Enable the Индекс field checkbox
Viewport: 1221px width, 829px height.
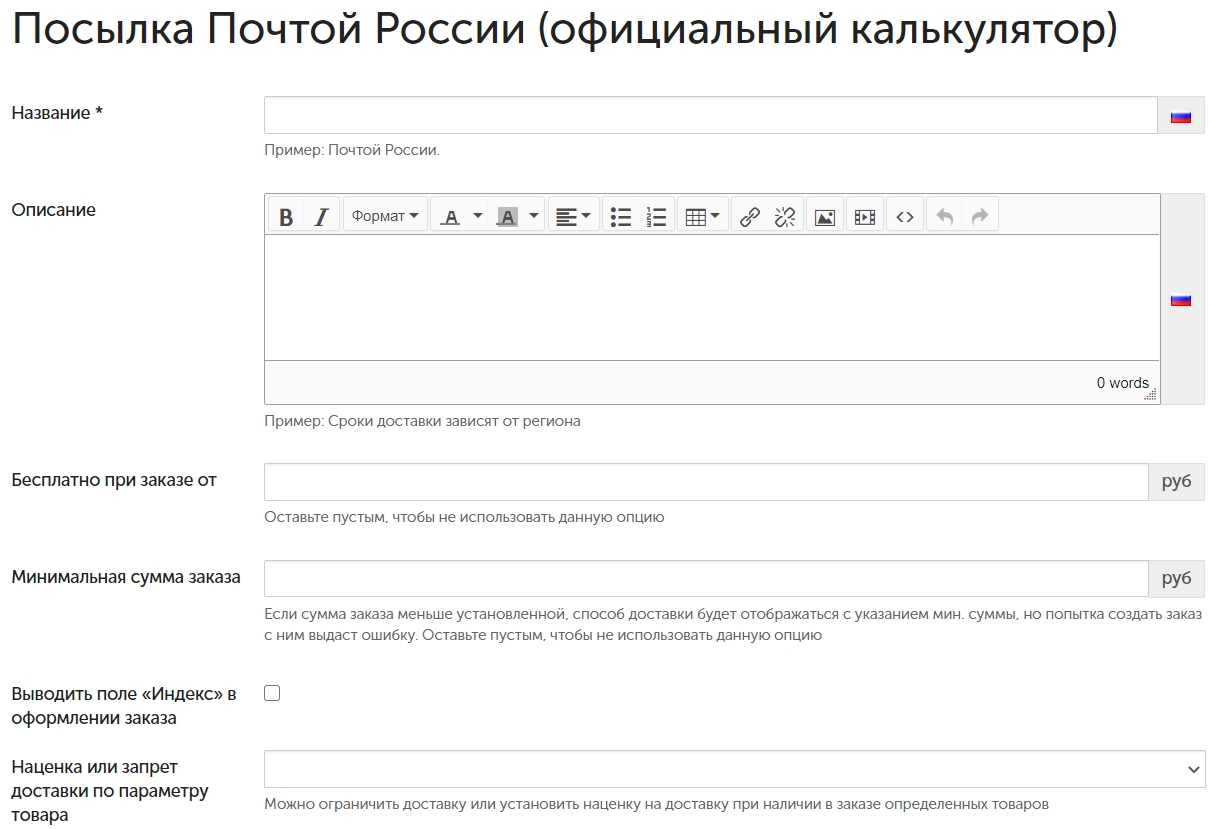[x=272, y=693]
